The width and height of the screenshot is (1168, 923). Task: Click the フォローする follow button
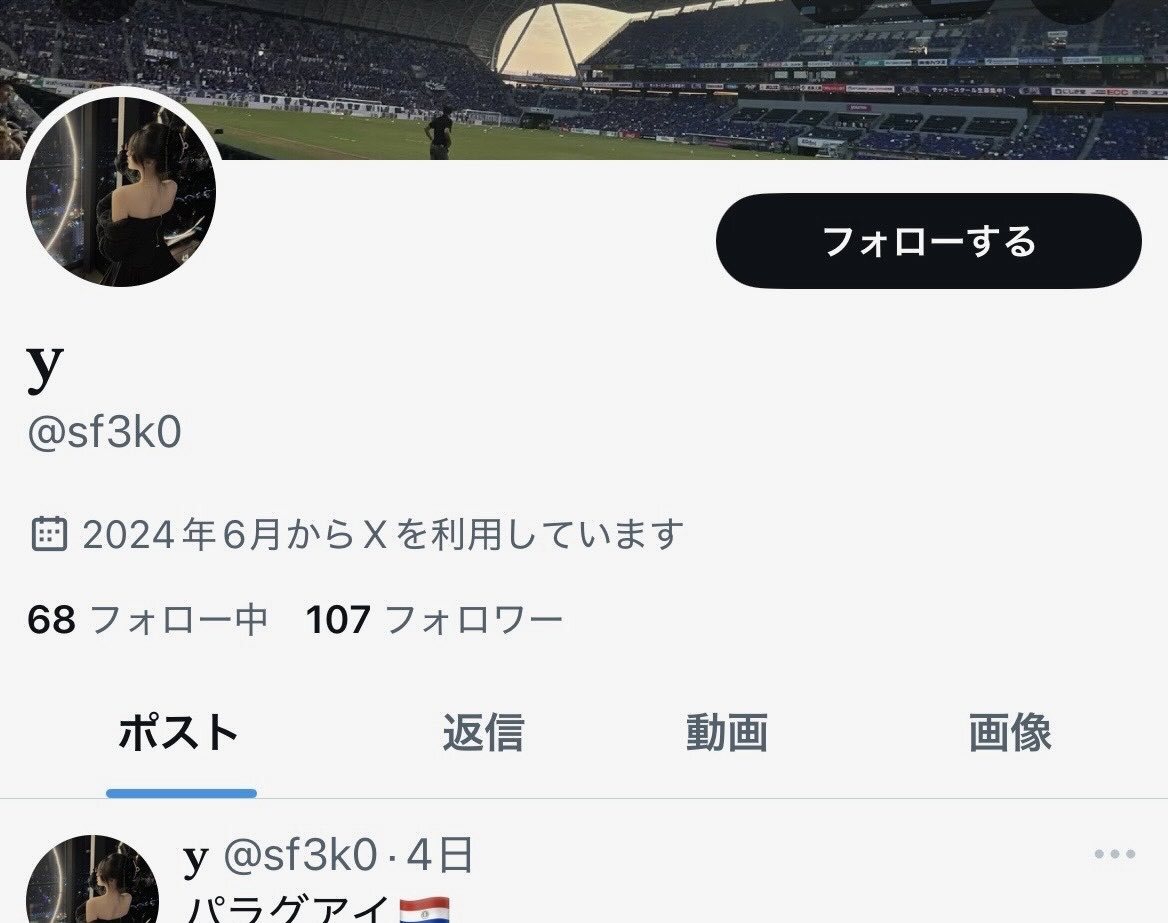tap(929, 241)
